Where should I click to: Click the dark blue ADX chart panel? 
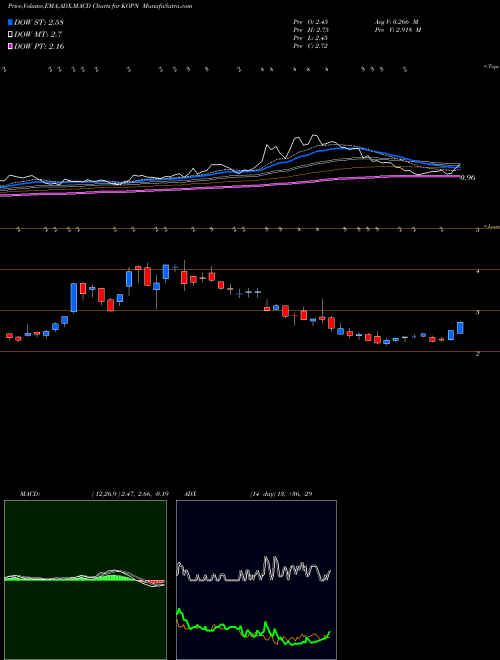click(x=256, y=580)
